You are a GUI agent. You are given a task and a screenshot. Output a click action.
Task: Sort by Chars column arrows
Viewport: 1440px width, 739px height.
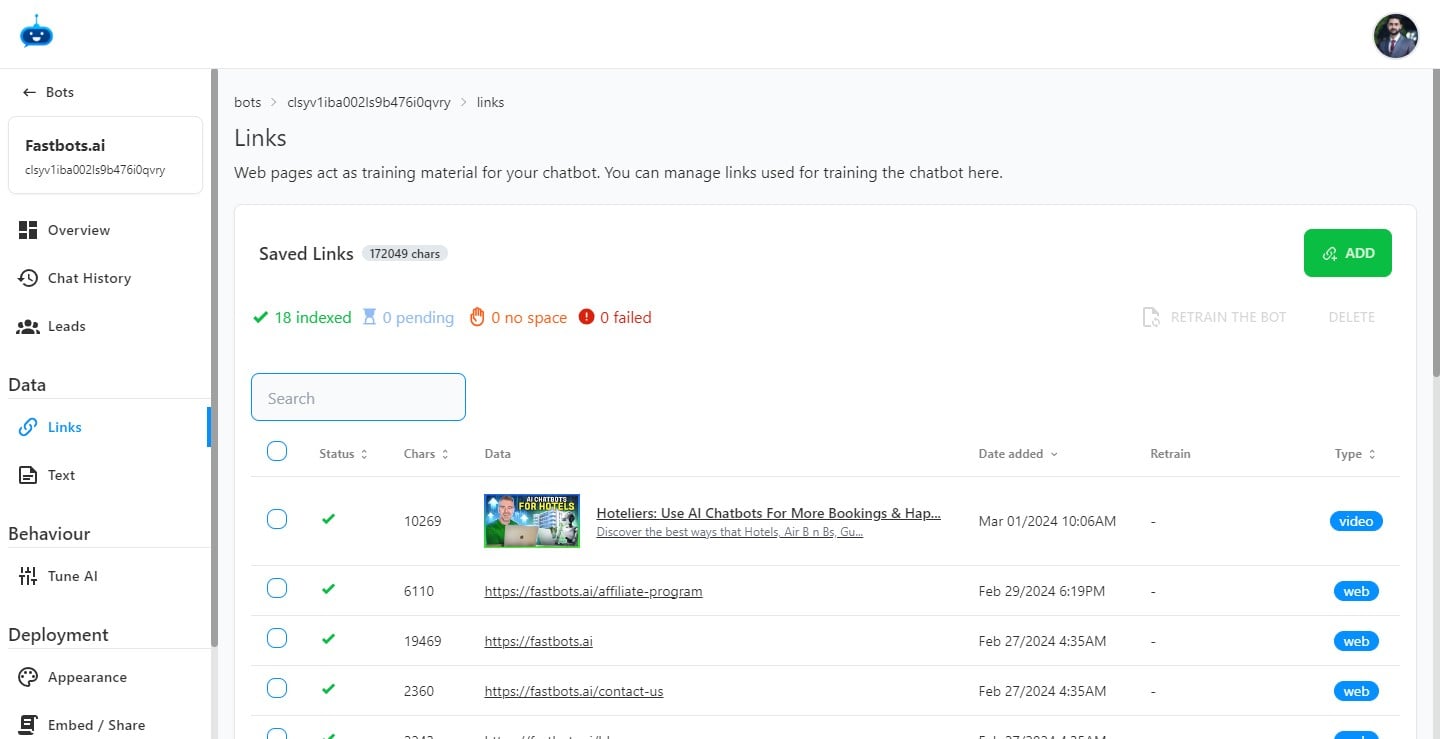(x=445, y=454)
